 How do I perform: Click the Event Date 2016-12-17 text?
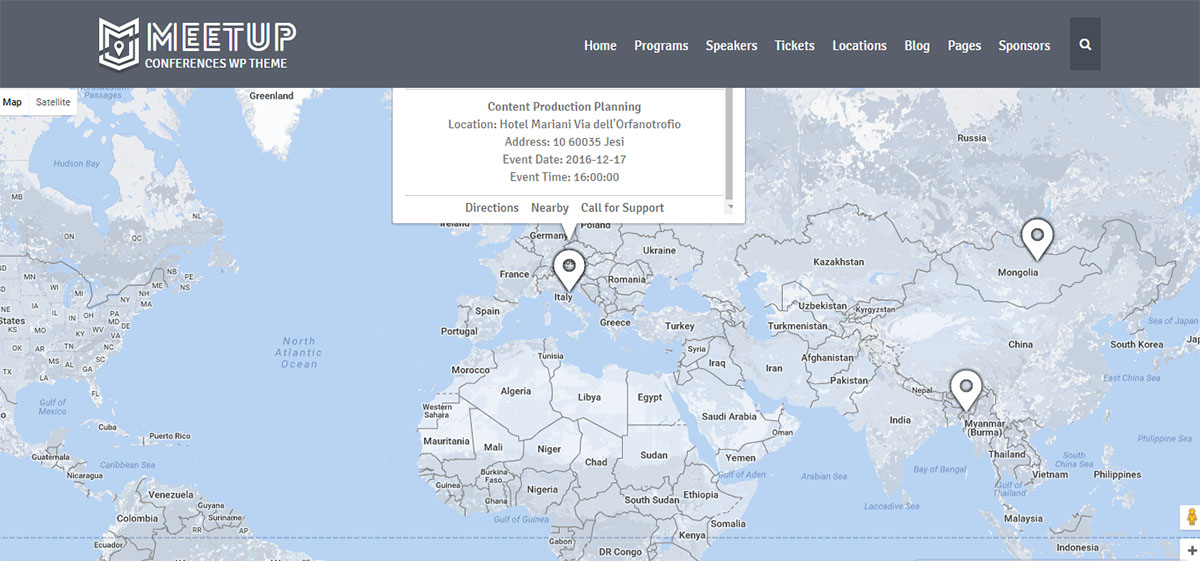click(x=564, y=159)
